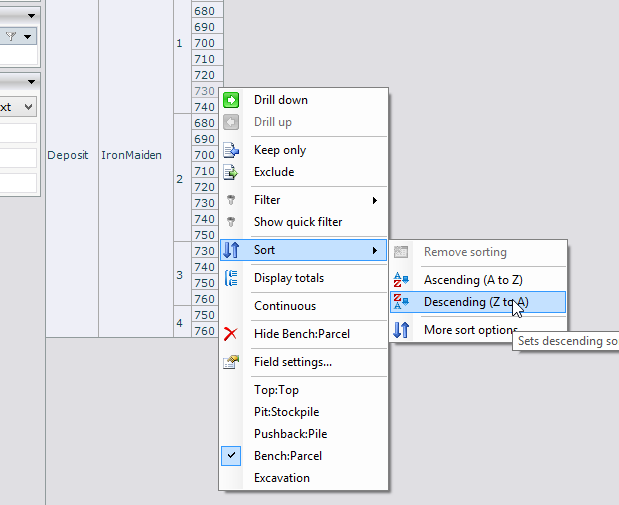Click the funnel icon beside Show quick filter

231,222
